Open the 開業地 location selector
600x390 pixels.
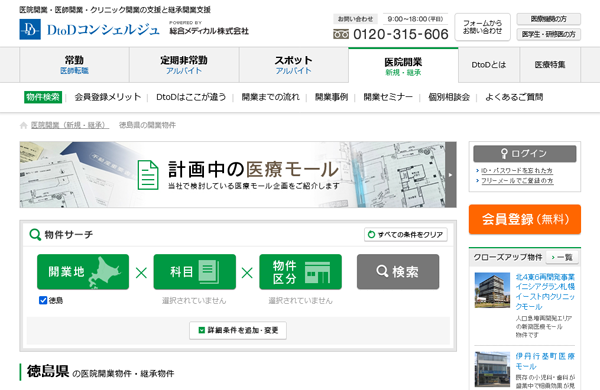pos(83,272)
